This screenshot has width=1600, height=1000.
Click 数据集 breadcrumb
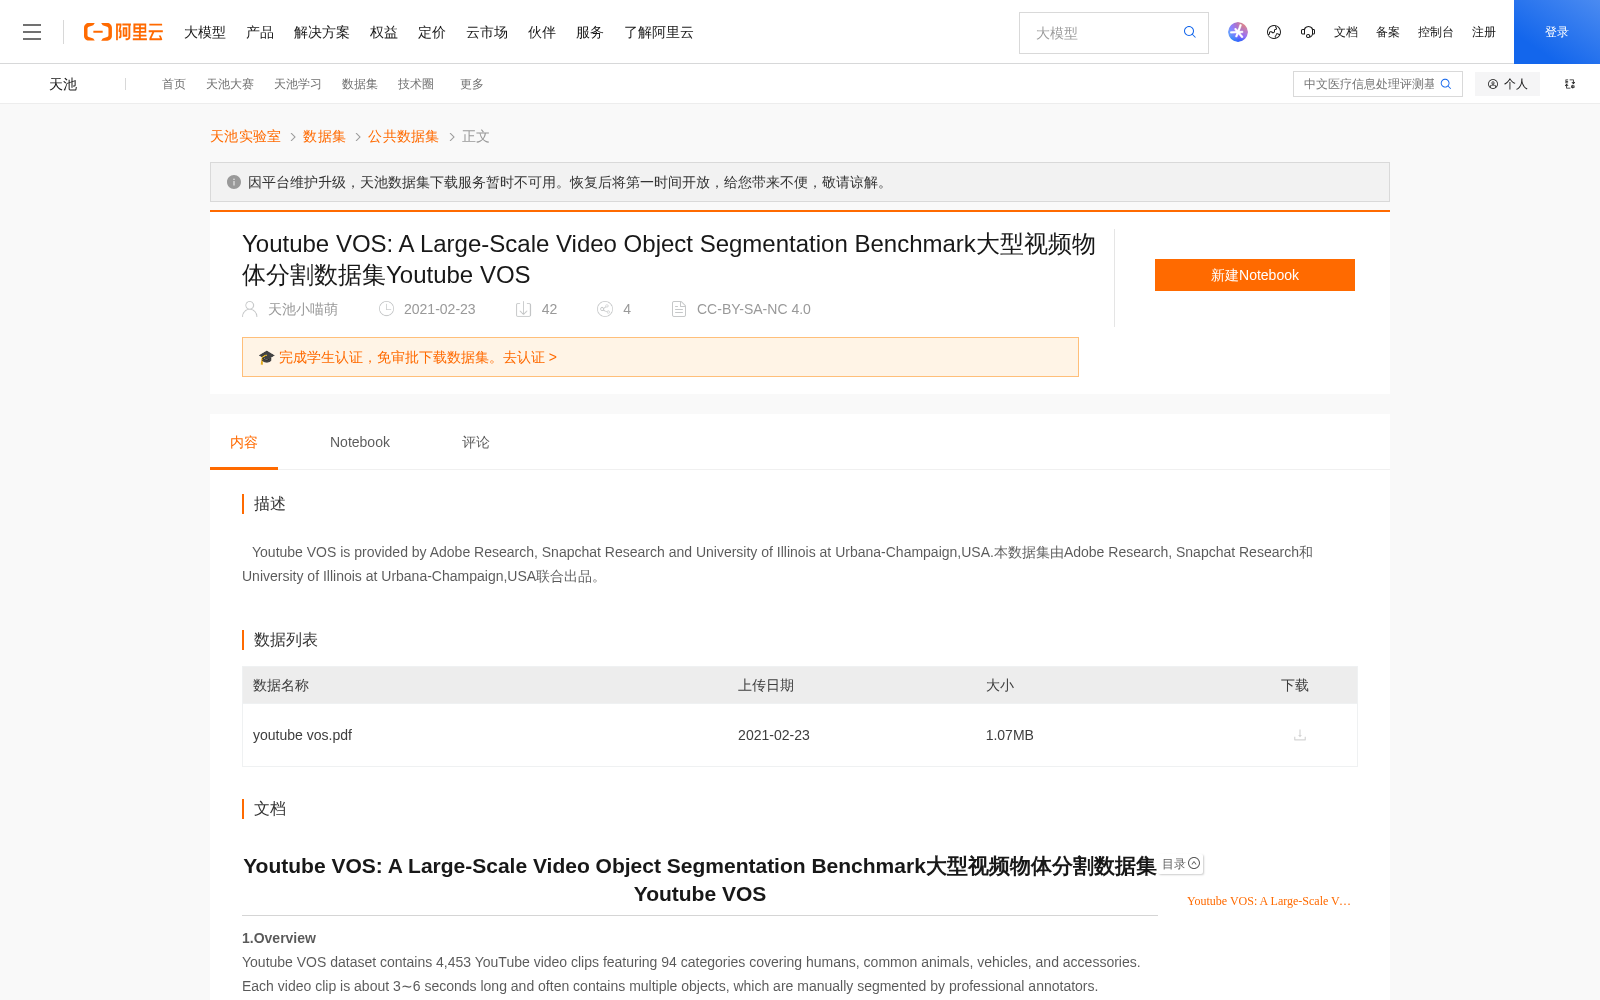pyautogui.click(x=324, y=136)
